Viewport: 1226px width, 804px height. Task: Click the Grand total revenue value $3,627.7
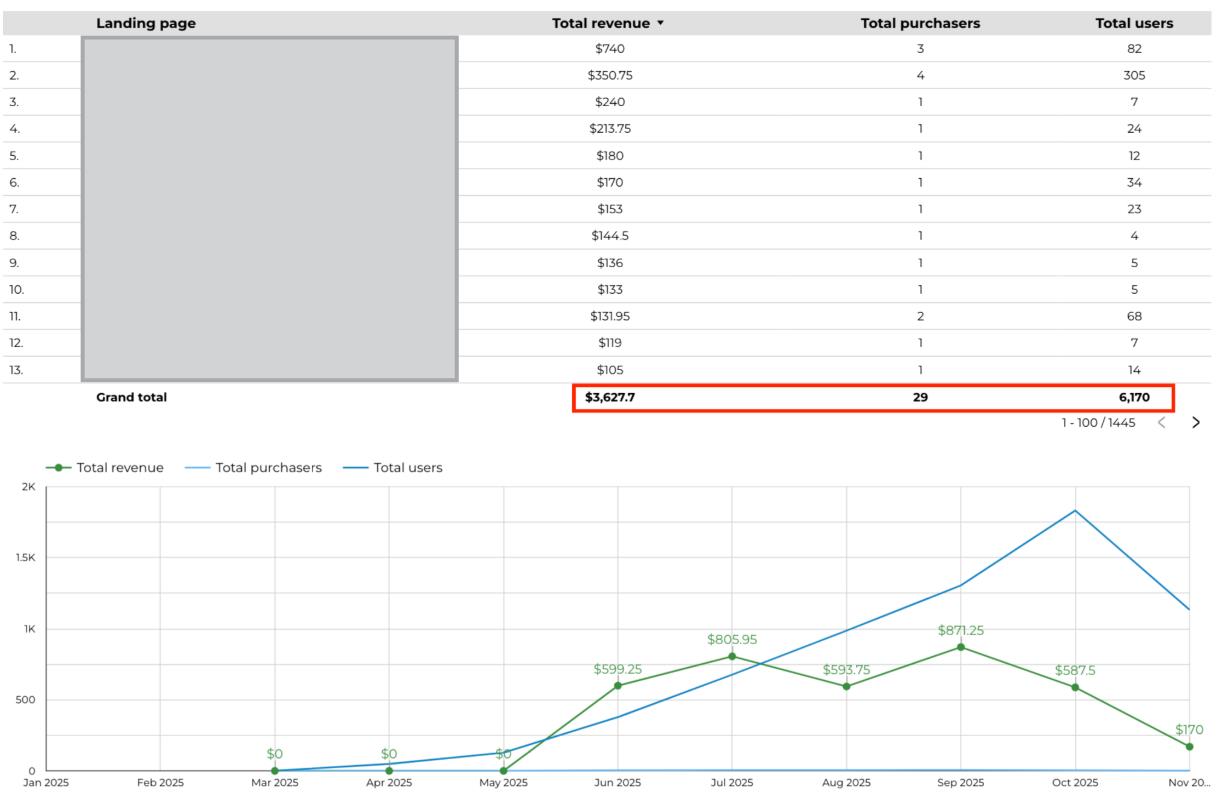tap(610, 397)
